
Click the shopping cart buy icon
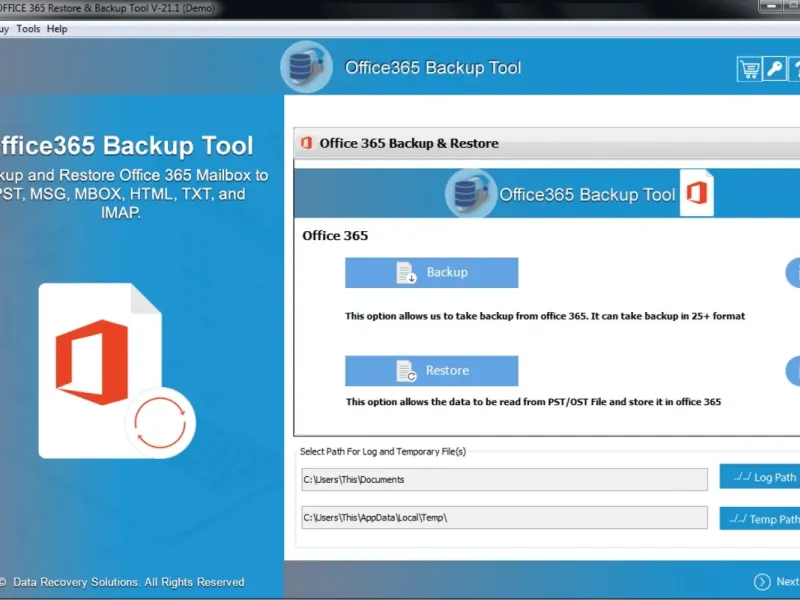point(748,69)
